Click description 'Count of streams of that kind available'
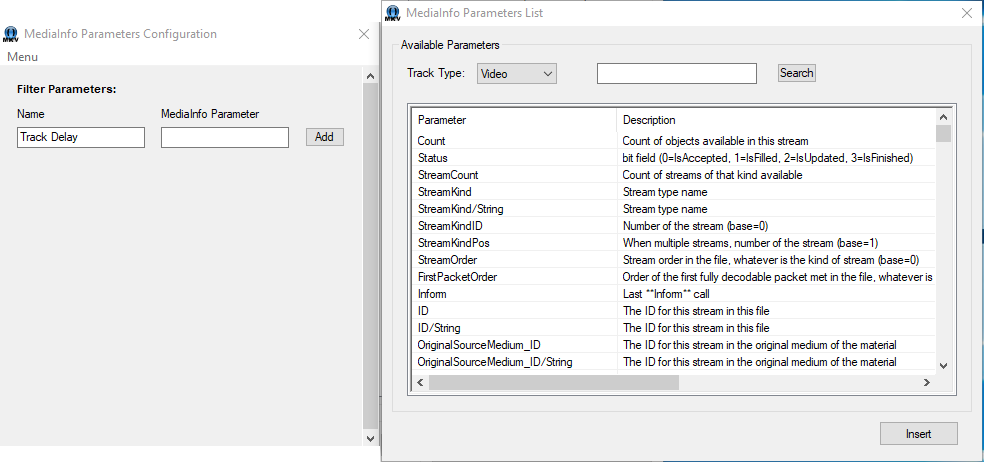984x462 pixels. point(712,175)
